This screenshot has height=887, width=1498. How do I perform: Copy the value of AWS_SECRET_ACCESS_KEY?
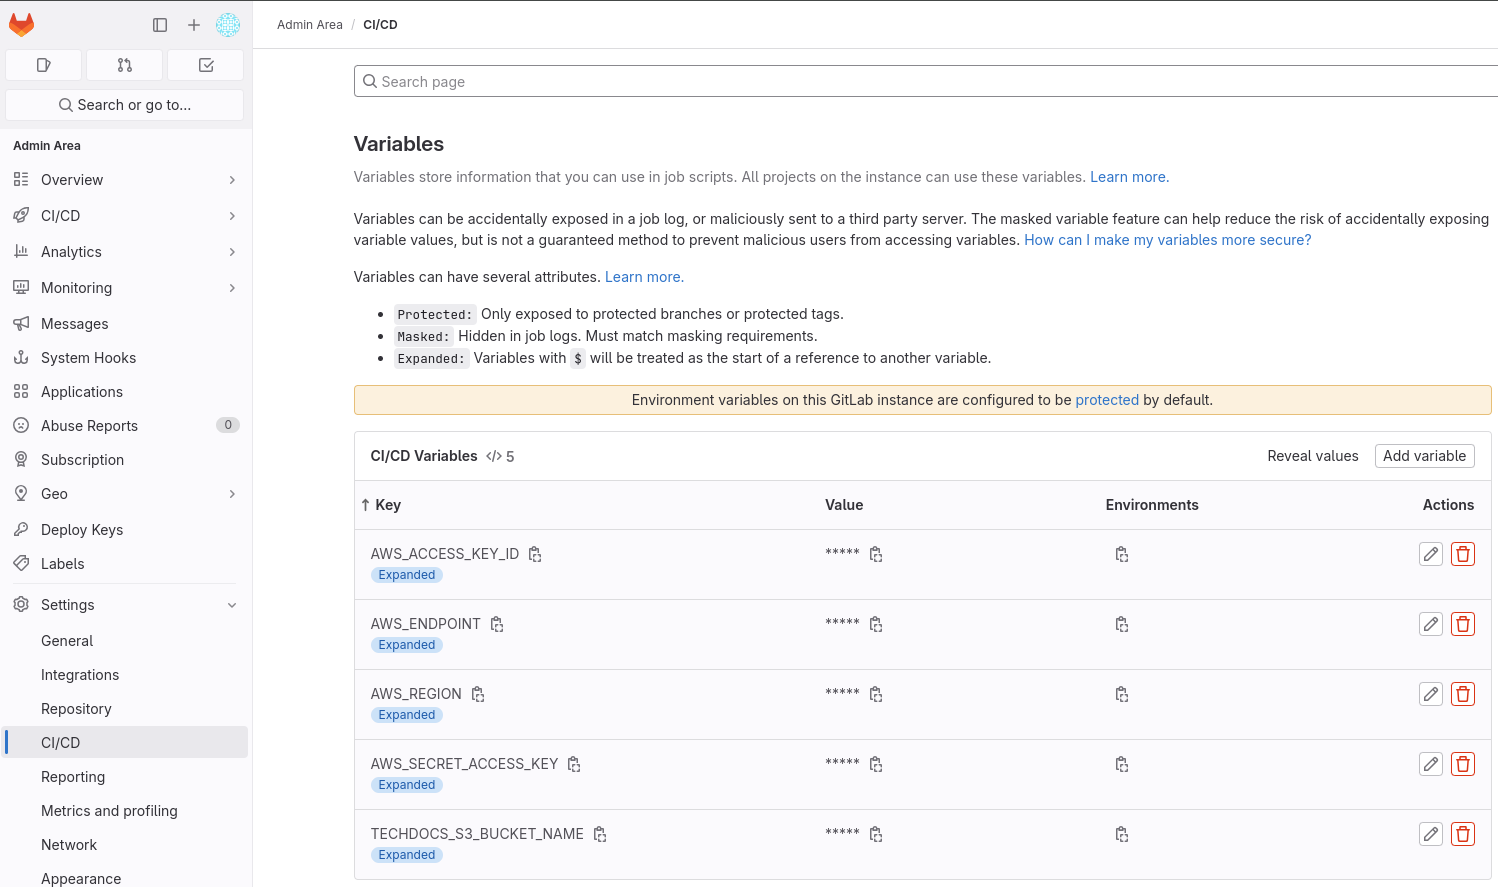coord(876,764)
